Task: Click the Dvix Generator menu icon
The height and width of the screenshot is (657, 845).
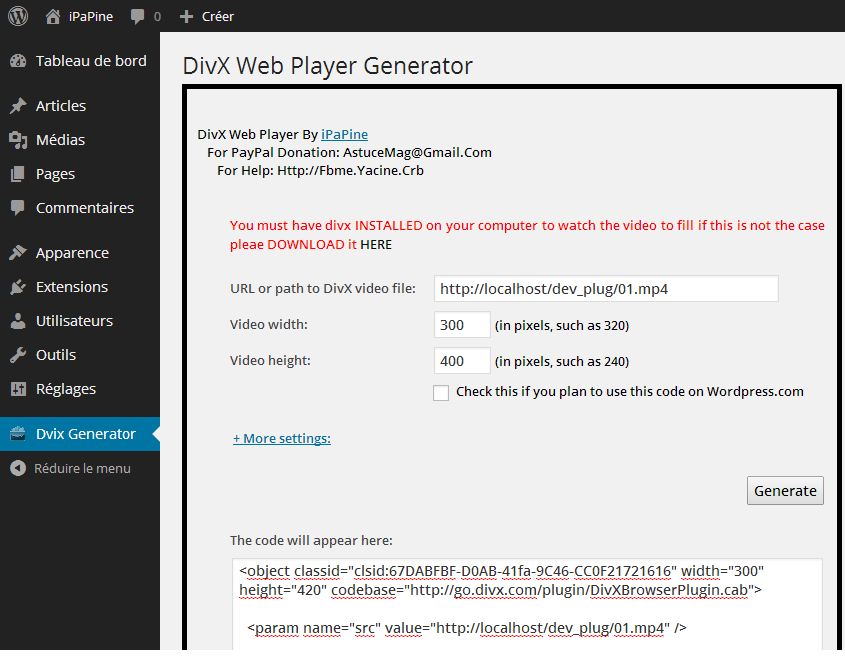Action: 18,433
